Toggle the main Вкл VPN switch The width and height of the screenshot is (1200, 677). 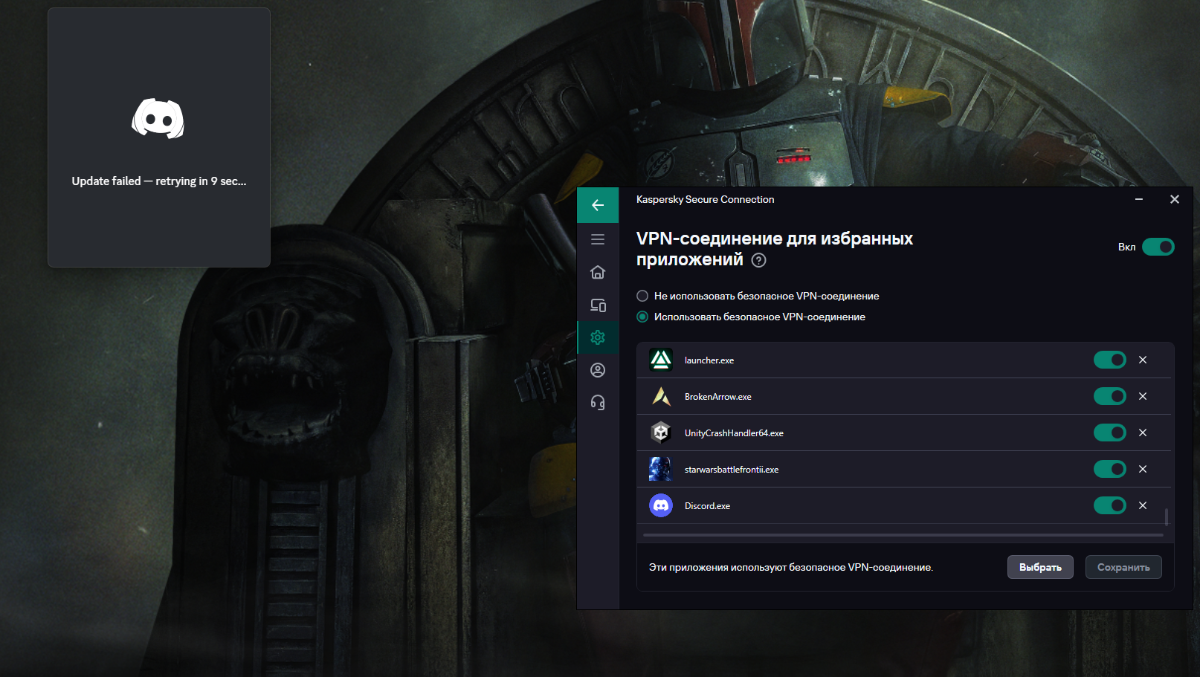[x=1158, y=247]
